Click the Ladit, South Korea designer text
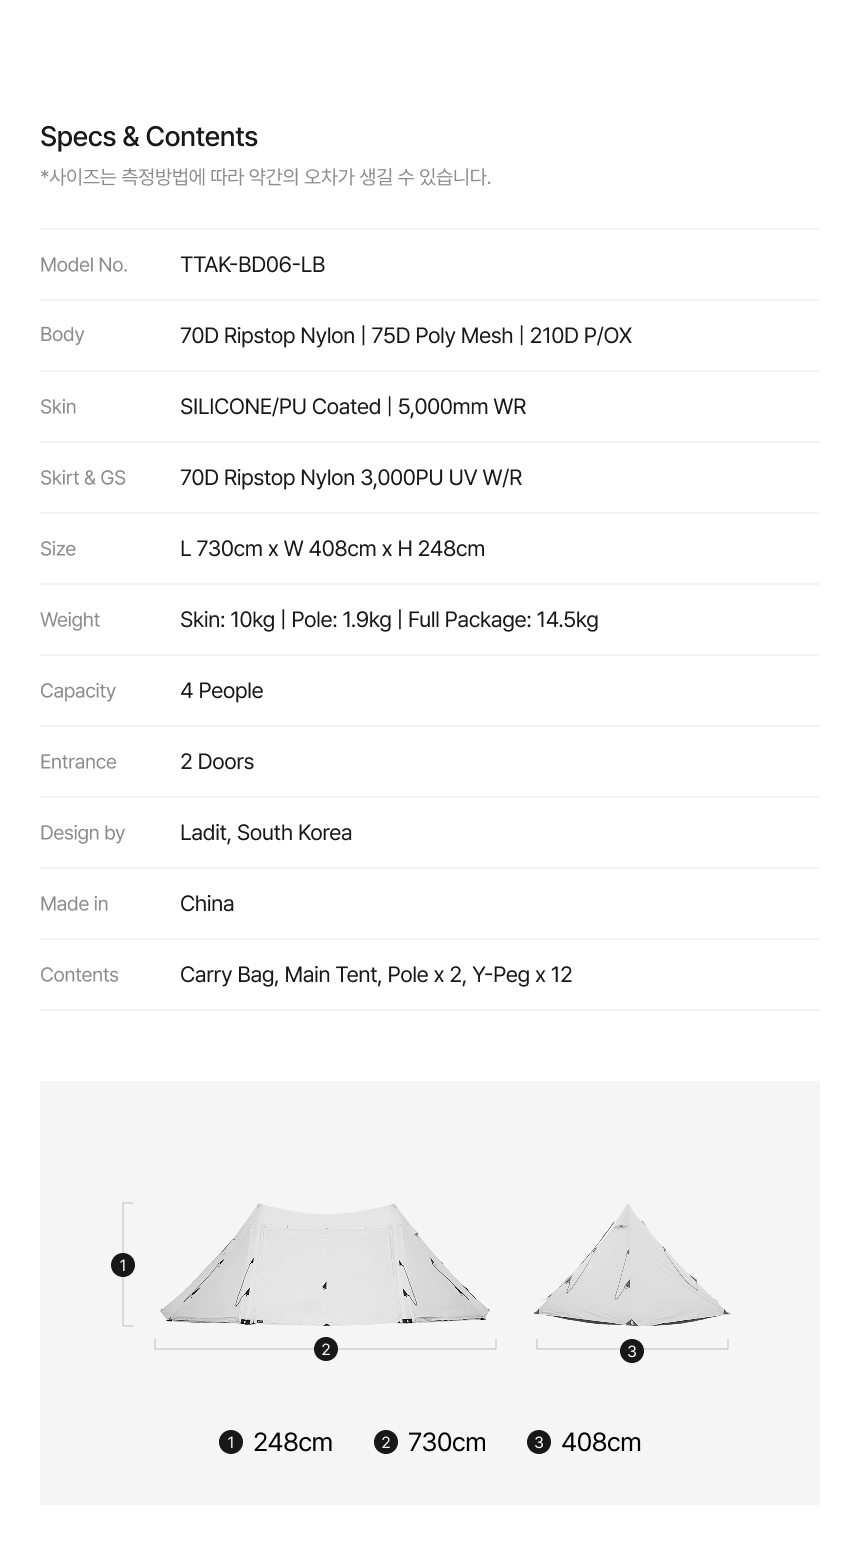The image size is (860, 1545). click(x=266, y=833)
